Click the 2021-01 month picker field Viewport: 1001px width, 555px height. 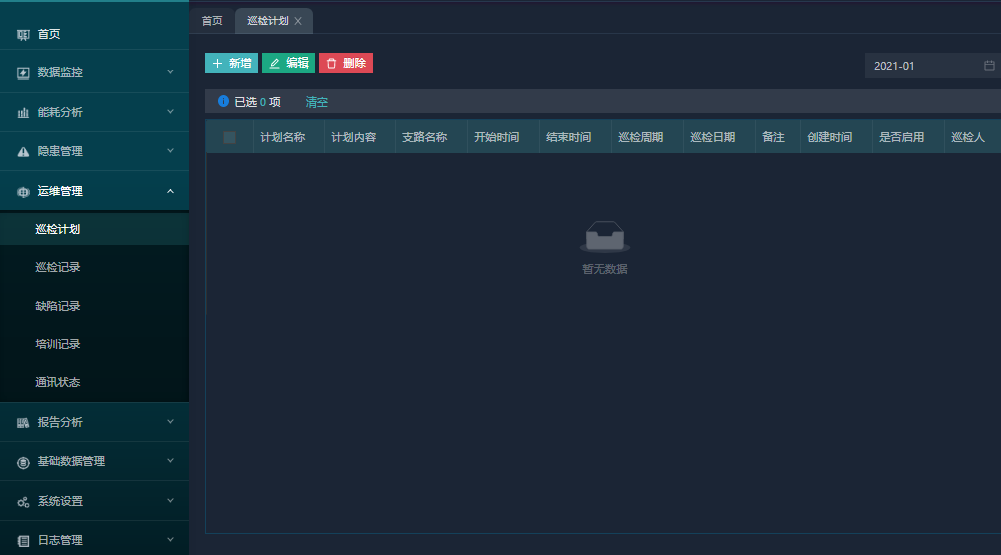point(920,66)
